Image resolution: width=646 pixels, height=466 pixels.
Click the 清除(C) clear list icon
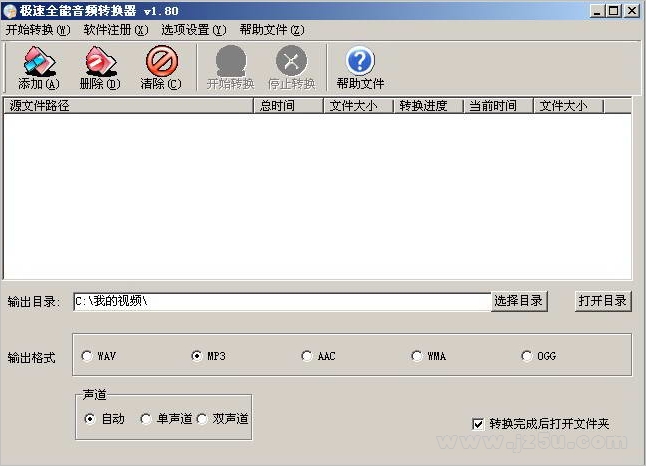click(x=162, y=61)
